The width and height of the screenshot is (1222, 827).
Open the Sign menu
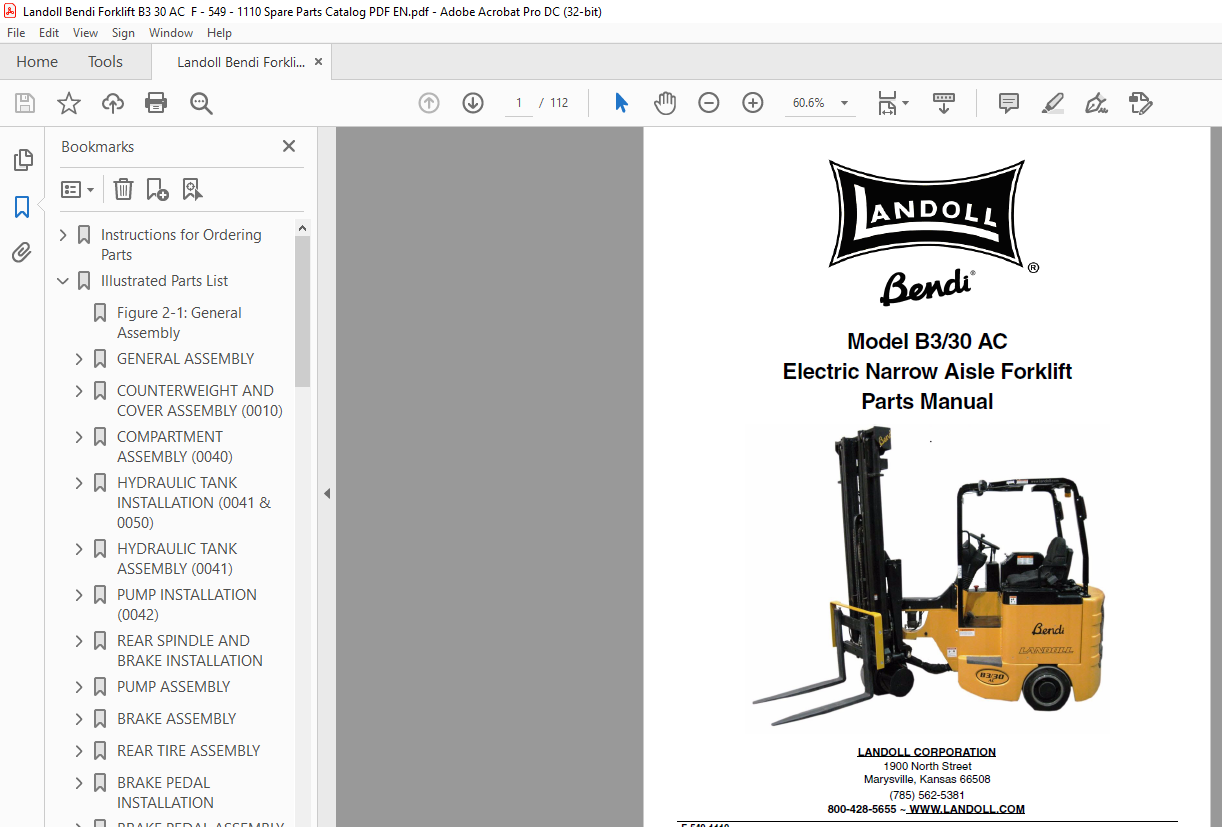pyautogui.click(x=123, y=33)
